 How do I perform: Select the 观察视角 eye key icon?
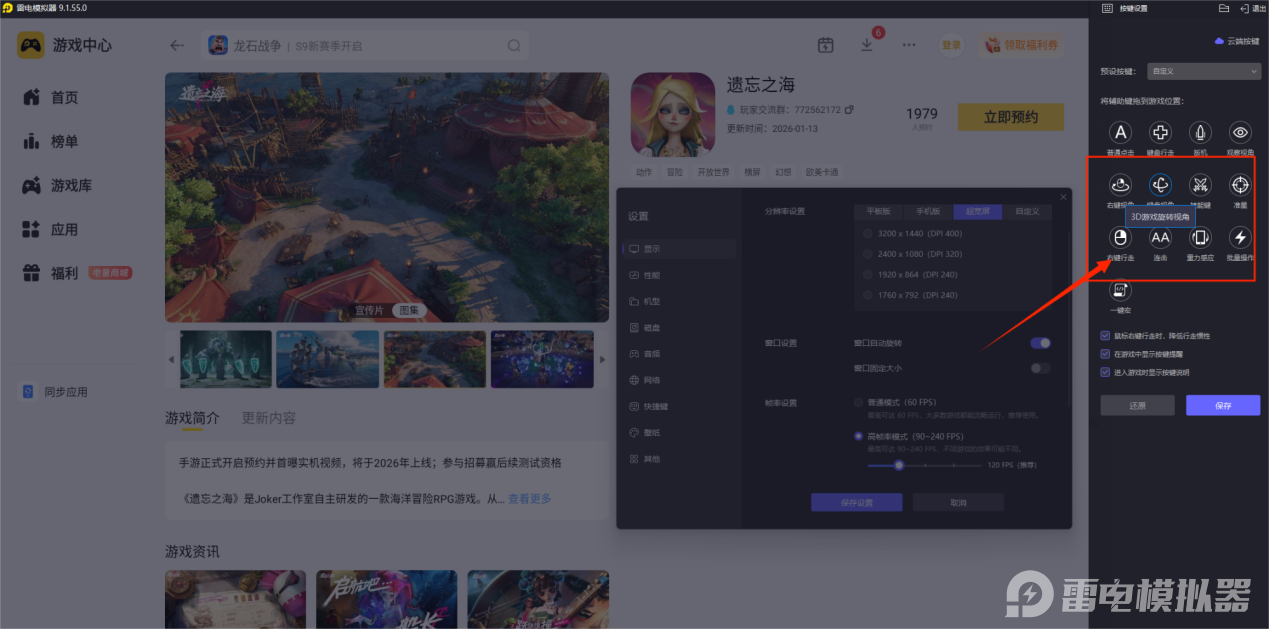(1240, 132)
